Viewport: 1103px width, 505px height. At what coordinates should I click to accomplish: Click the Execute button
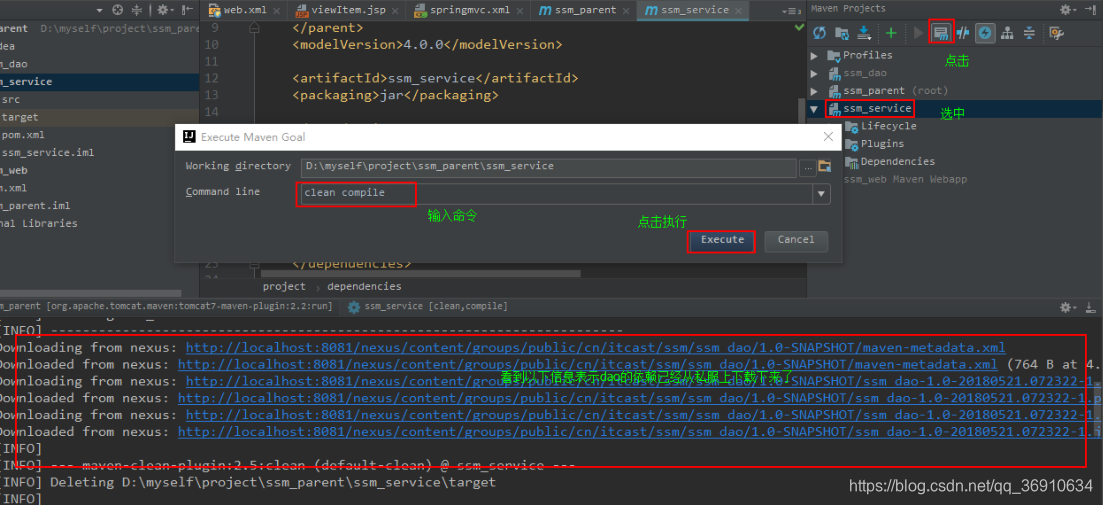(x=722, y=241)
